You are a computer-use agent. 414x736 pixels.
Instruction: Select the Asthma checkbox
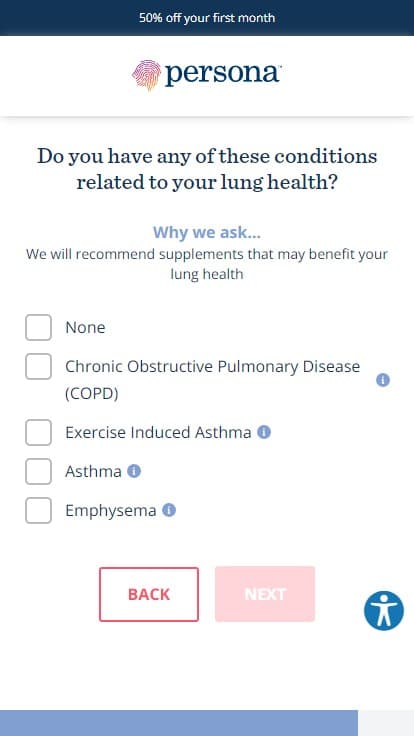pos(38,471)
